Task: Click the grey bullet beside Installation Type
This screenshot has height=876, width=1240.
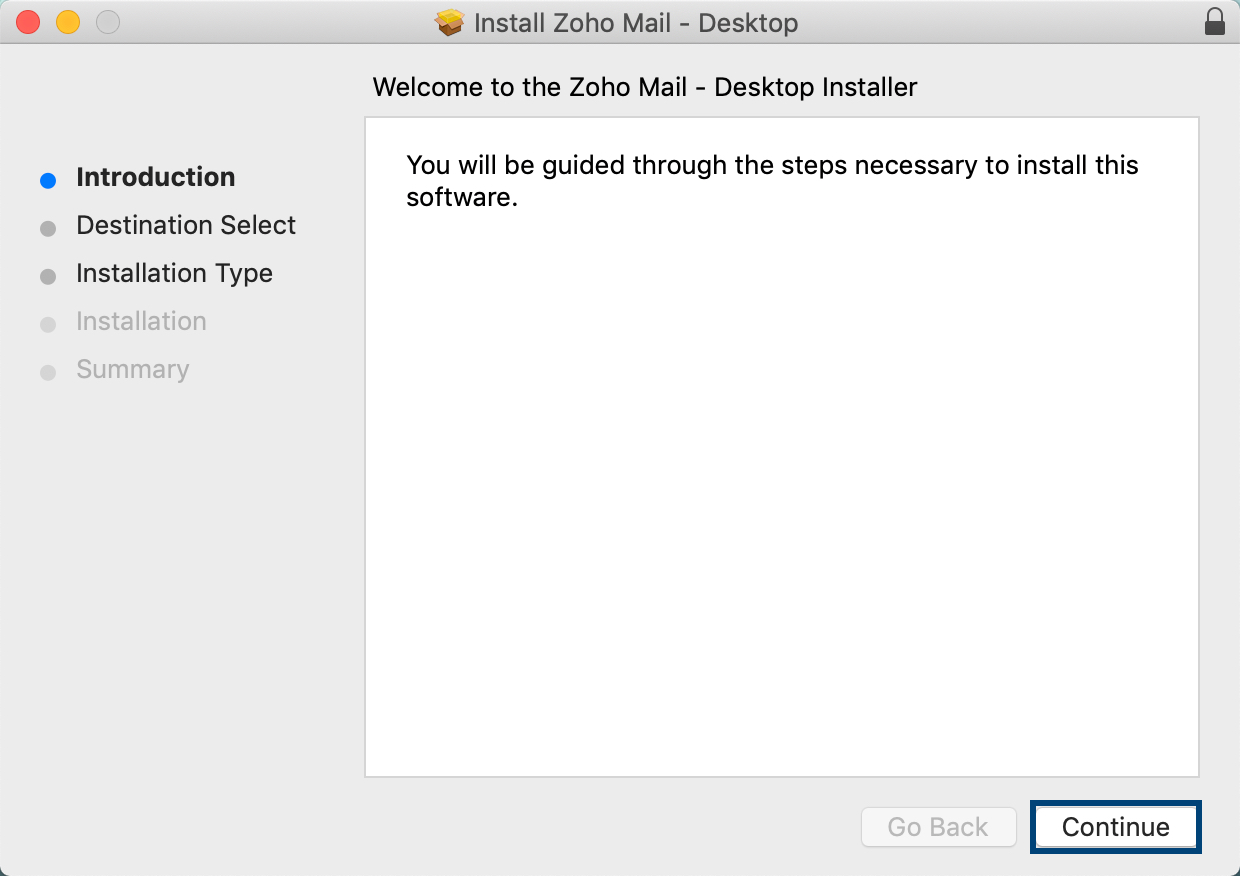Action: click(x=48, y=277)
